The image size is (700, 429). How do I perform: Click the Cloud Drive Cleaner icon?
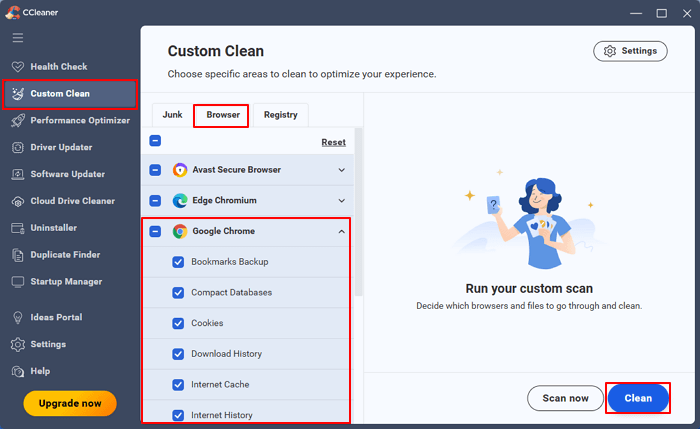tap(18, 201)
